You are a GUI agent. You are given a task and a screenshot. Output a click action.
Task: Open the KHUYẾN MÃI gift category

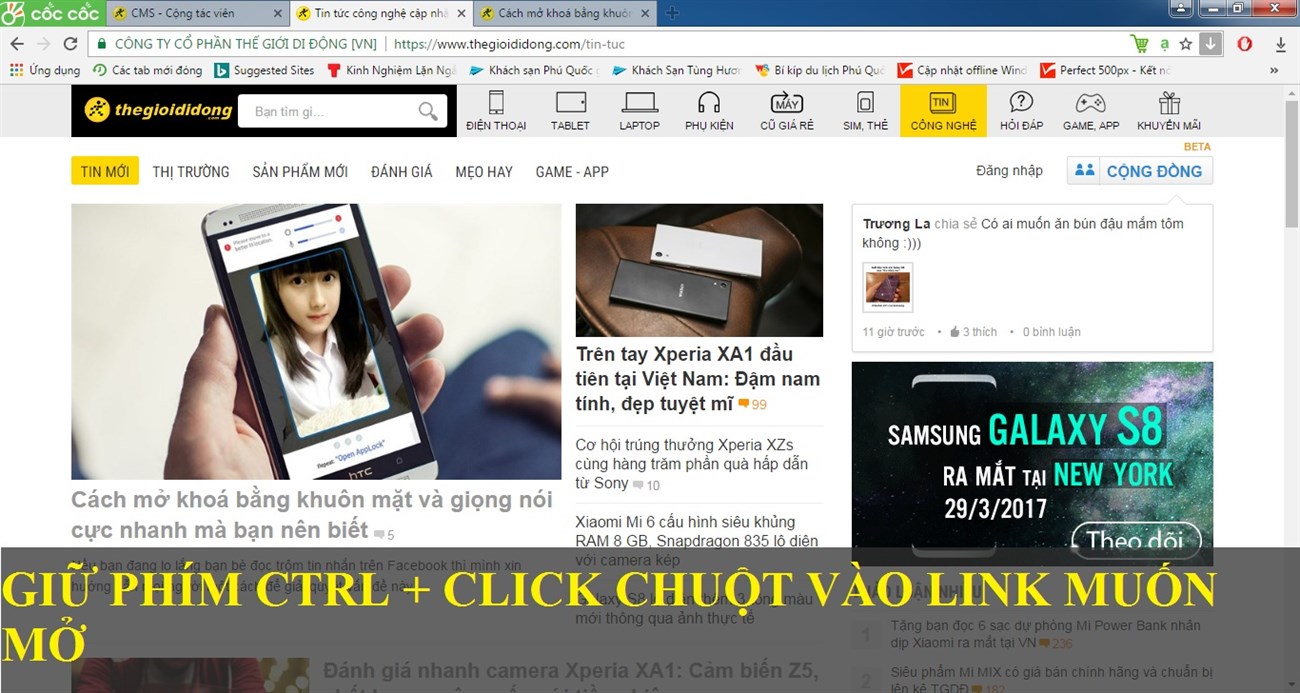point(1169,111)
